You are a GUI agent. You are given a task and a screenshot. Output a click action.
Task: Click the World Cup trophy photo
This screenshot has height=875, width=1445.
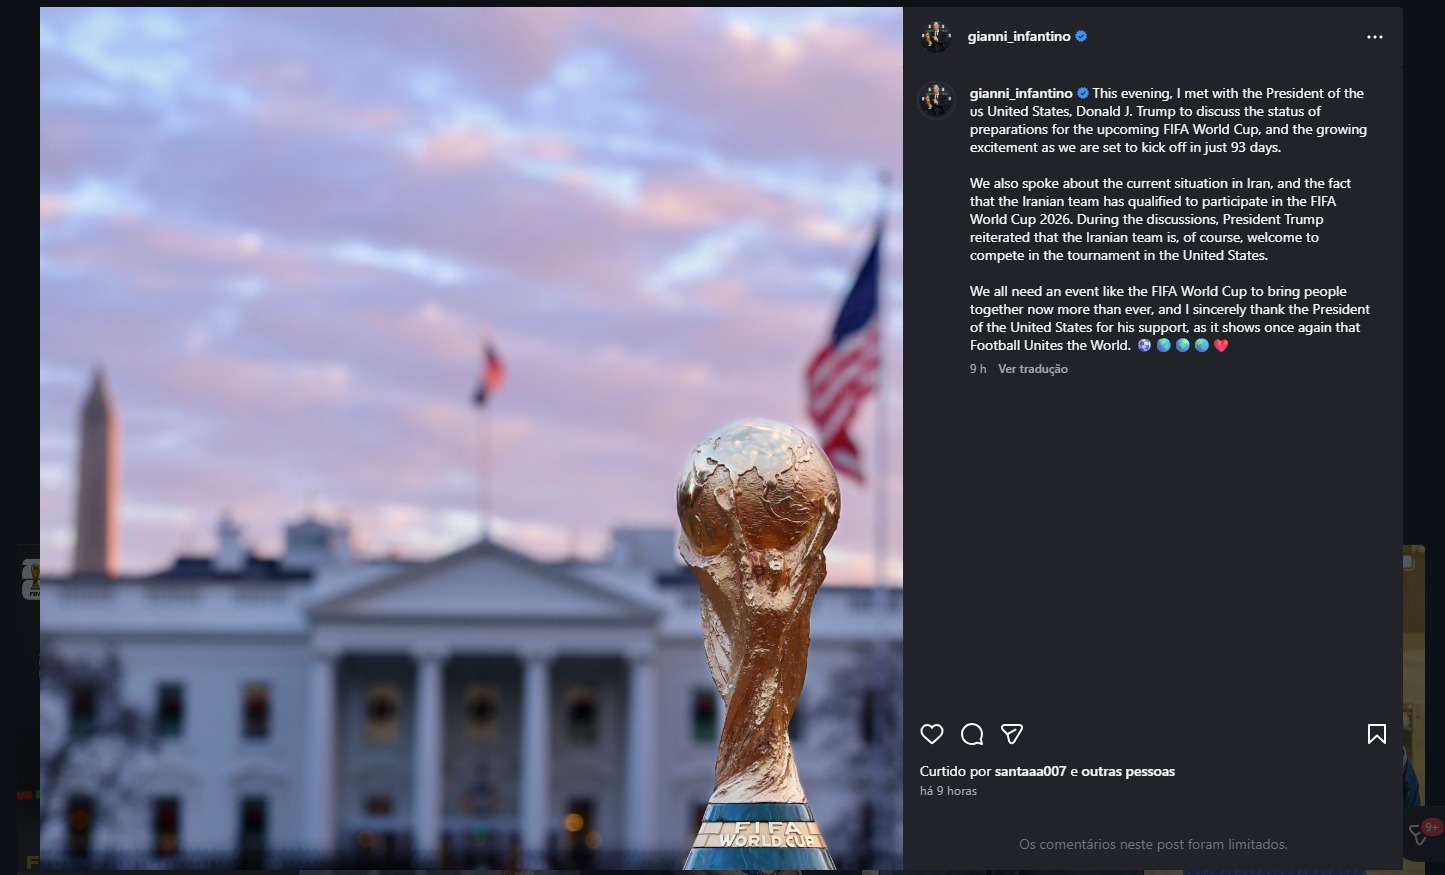[x=471, y=438]
